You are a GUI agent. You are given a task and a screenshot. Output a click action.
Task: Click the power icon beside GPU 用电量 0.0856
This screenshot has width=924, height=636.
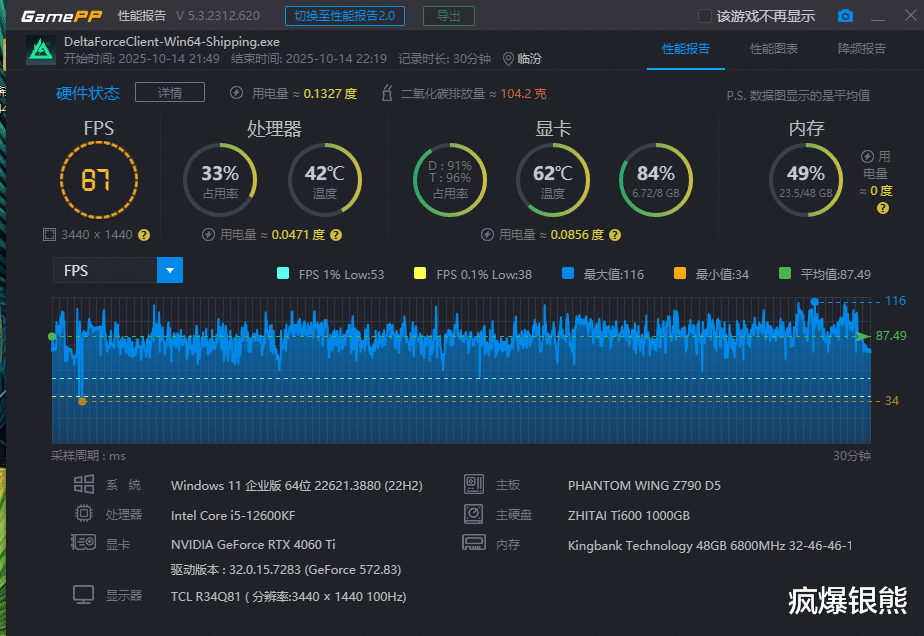[x=487, y=235]
